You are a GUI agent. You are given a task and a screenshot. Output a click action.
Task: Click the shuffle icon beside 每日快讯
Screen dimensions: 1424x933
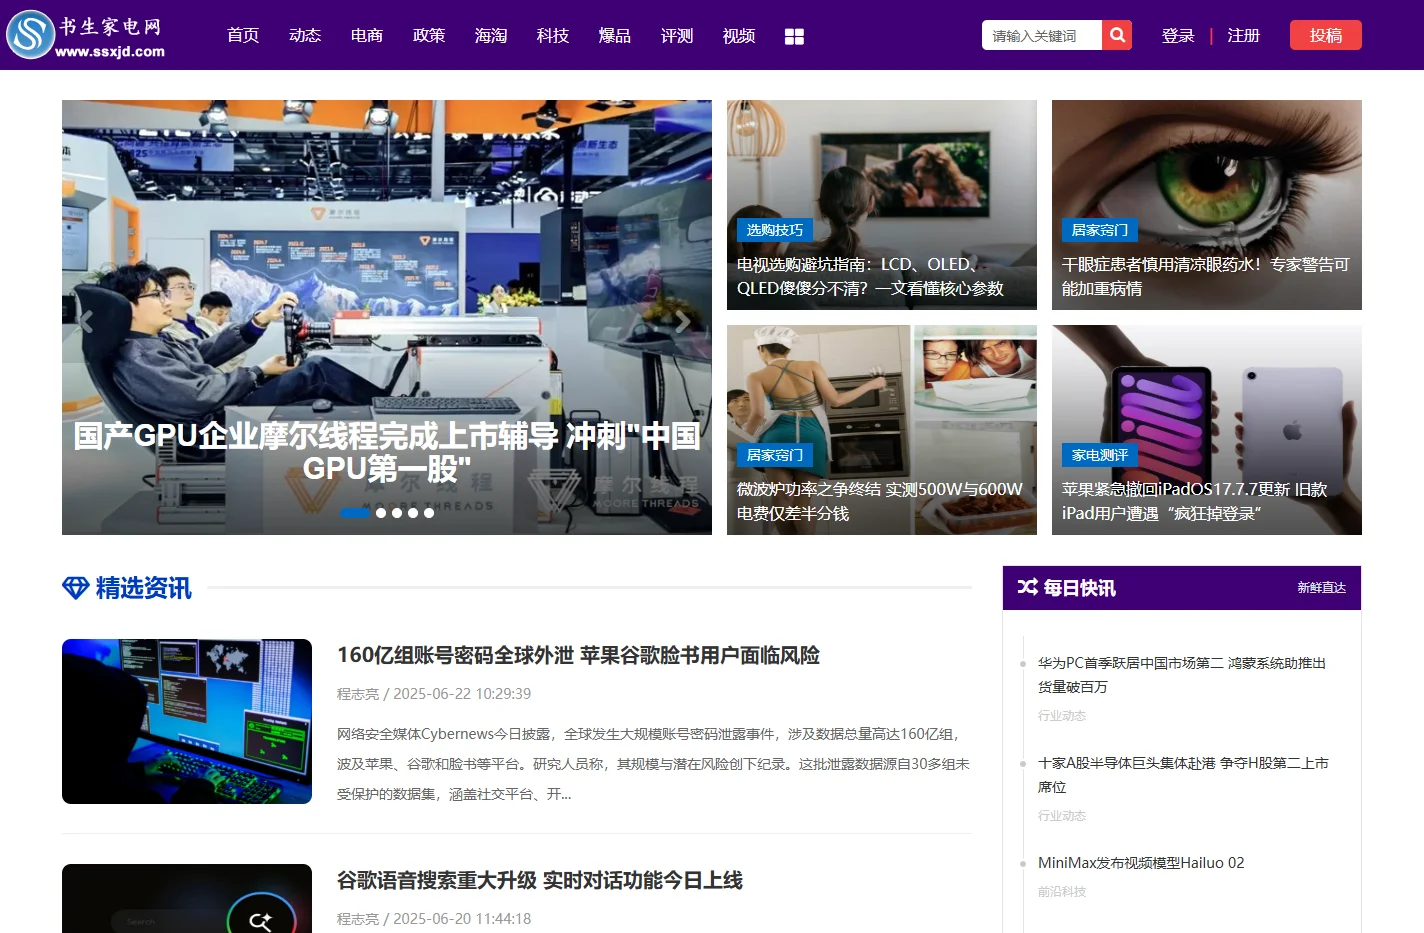1027,587
